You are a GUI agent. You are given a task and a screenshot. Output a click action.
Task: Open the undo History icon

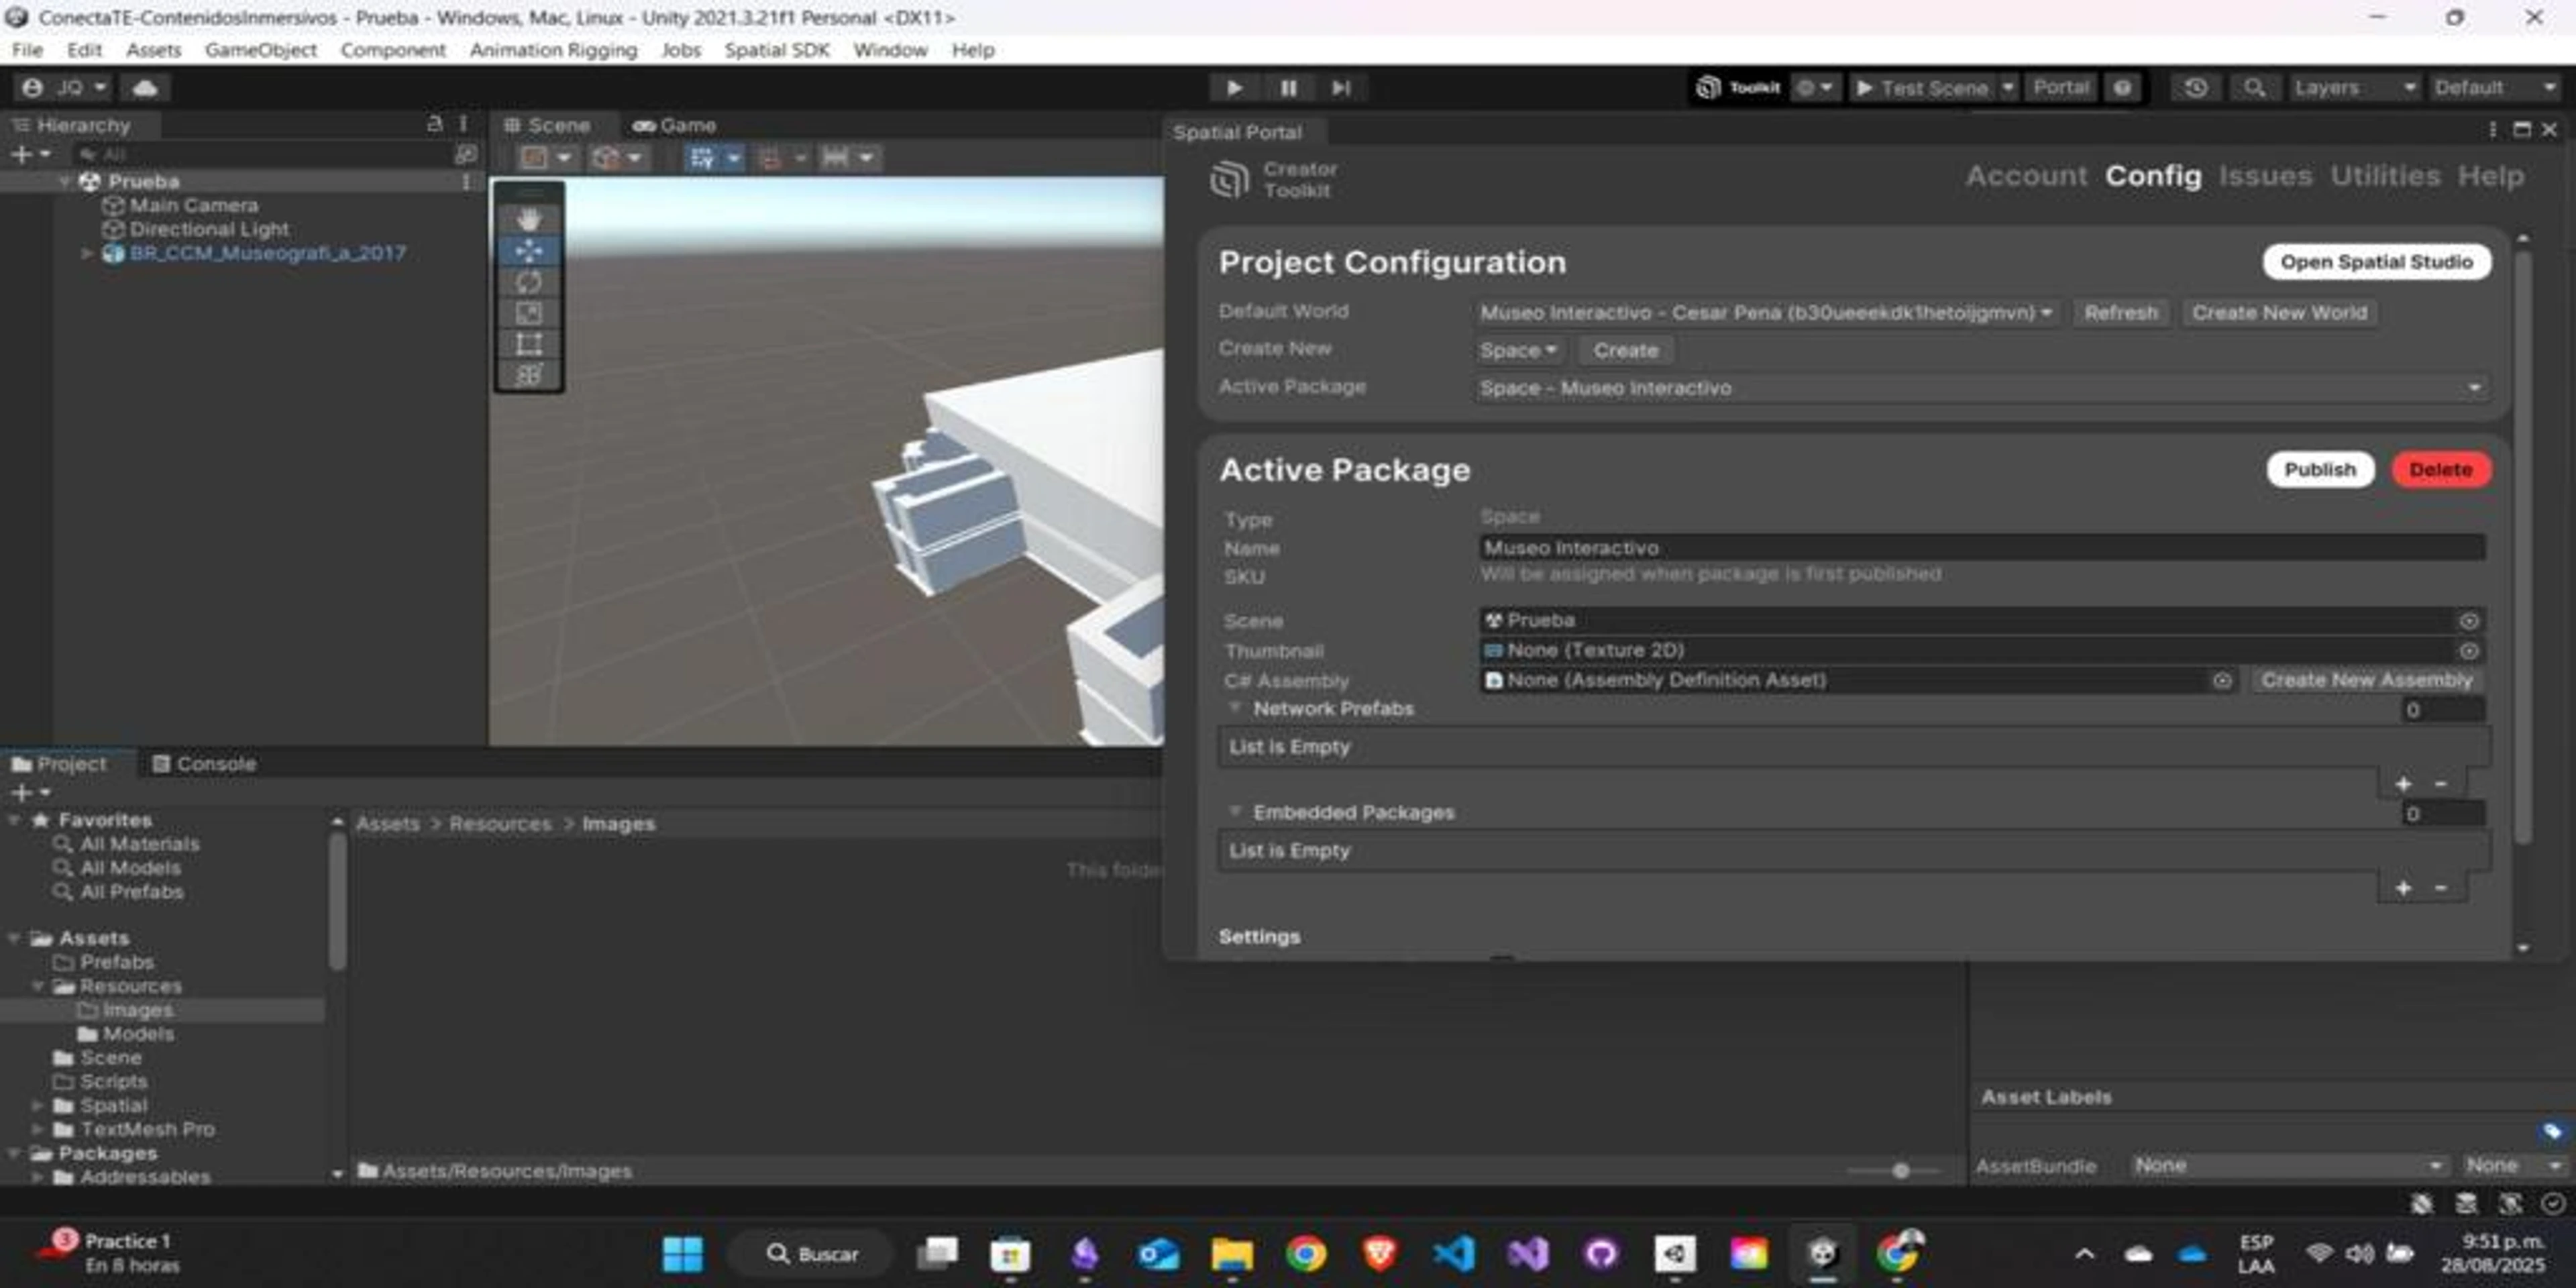pos(2195,88)
